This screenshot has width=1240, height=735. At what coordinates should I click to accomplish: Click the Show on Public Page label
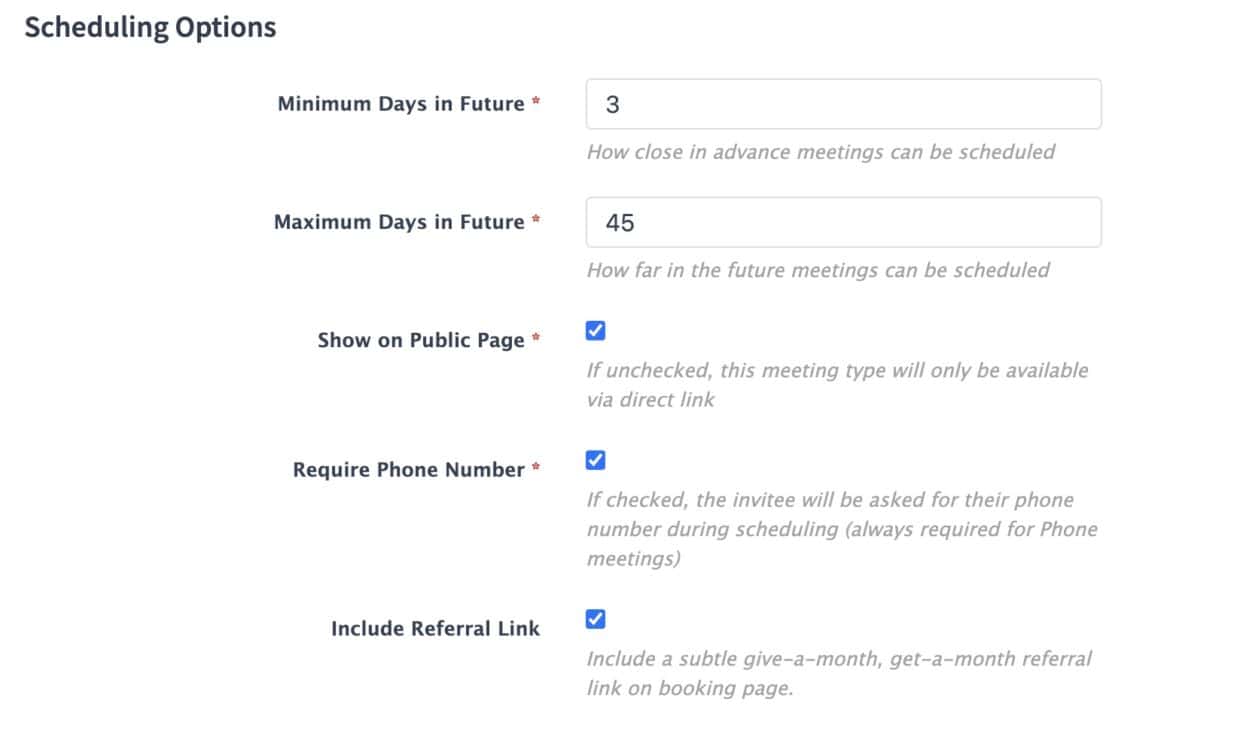click(421, 341)
